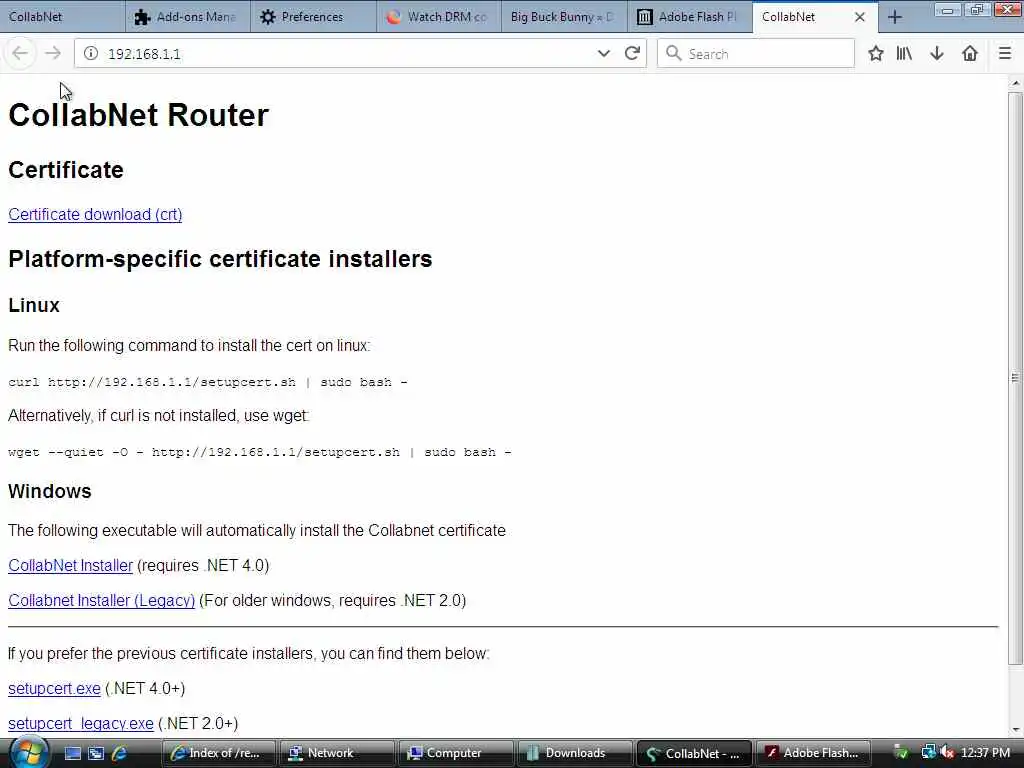Screen dimensions: 1024x768
Task: Go forward to the next page
Action: tap(53, 54)
